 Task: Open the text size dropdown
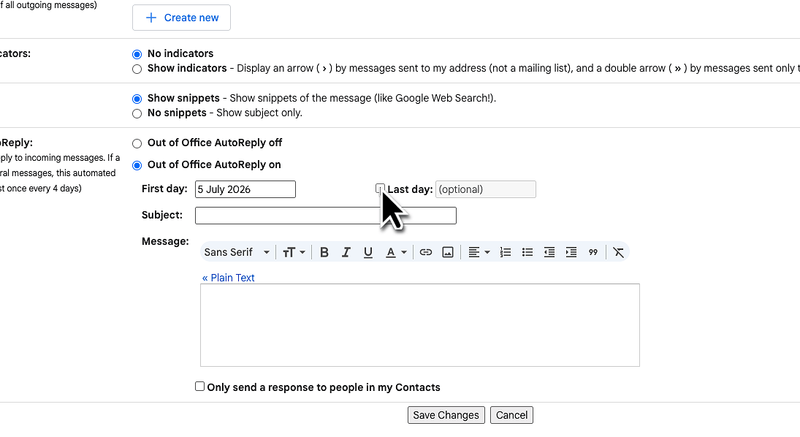point(294,252)
